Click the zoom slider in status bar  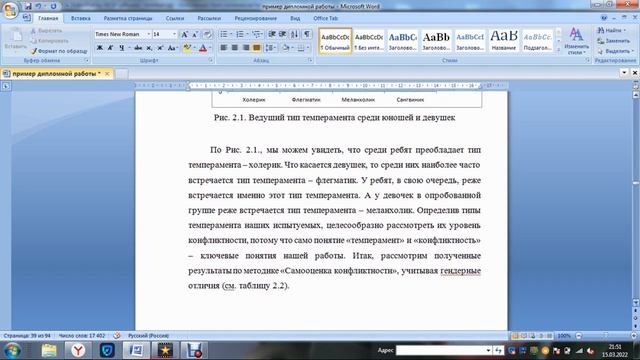point(606,336)
